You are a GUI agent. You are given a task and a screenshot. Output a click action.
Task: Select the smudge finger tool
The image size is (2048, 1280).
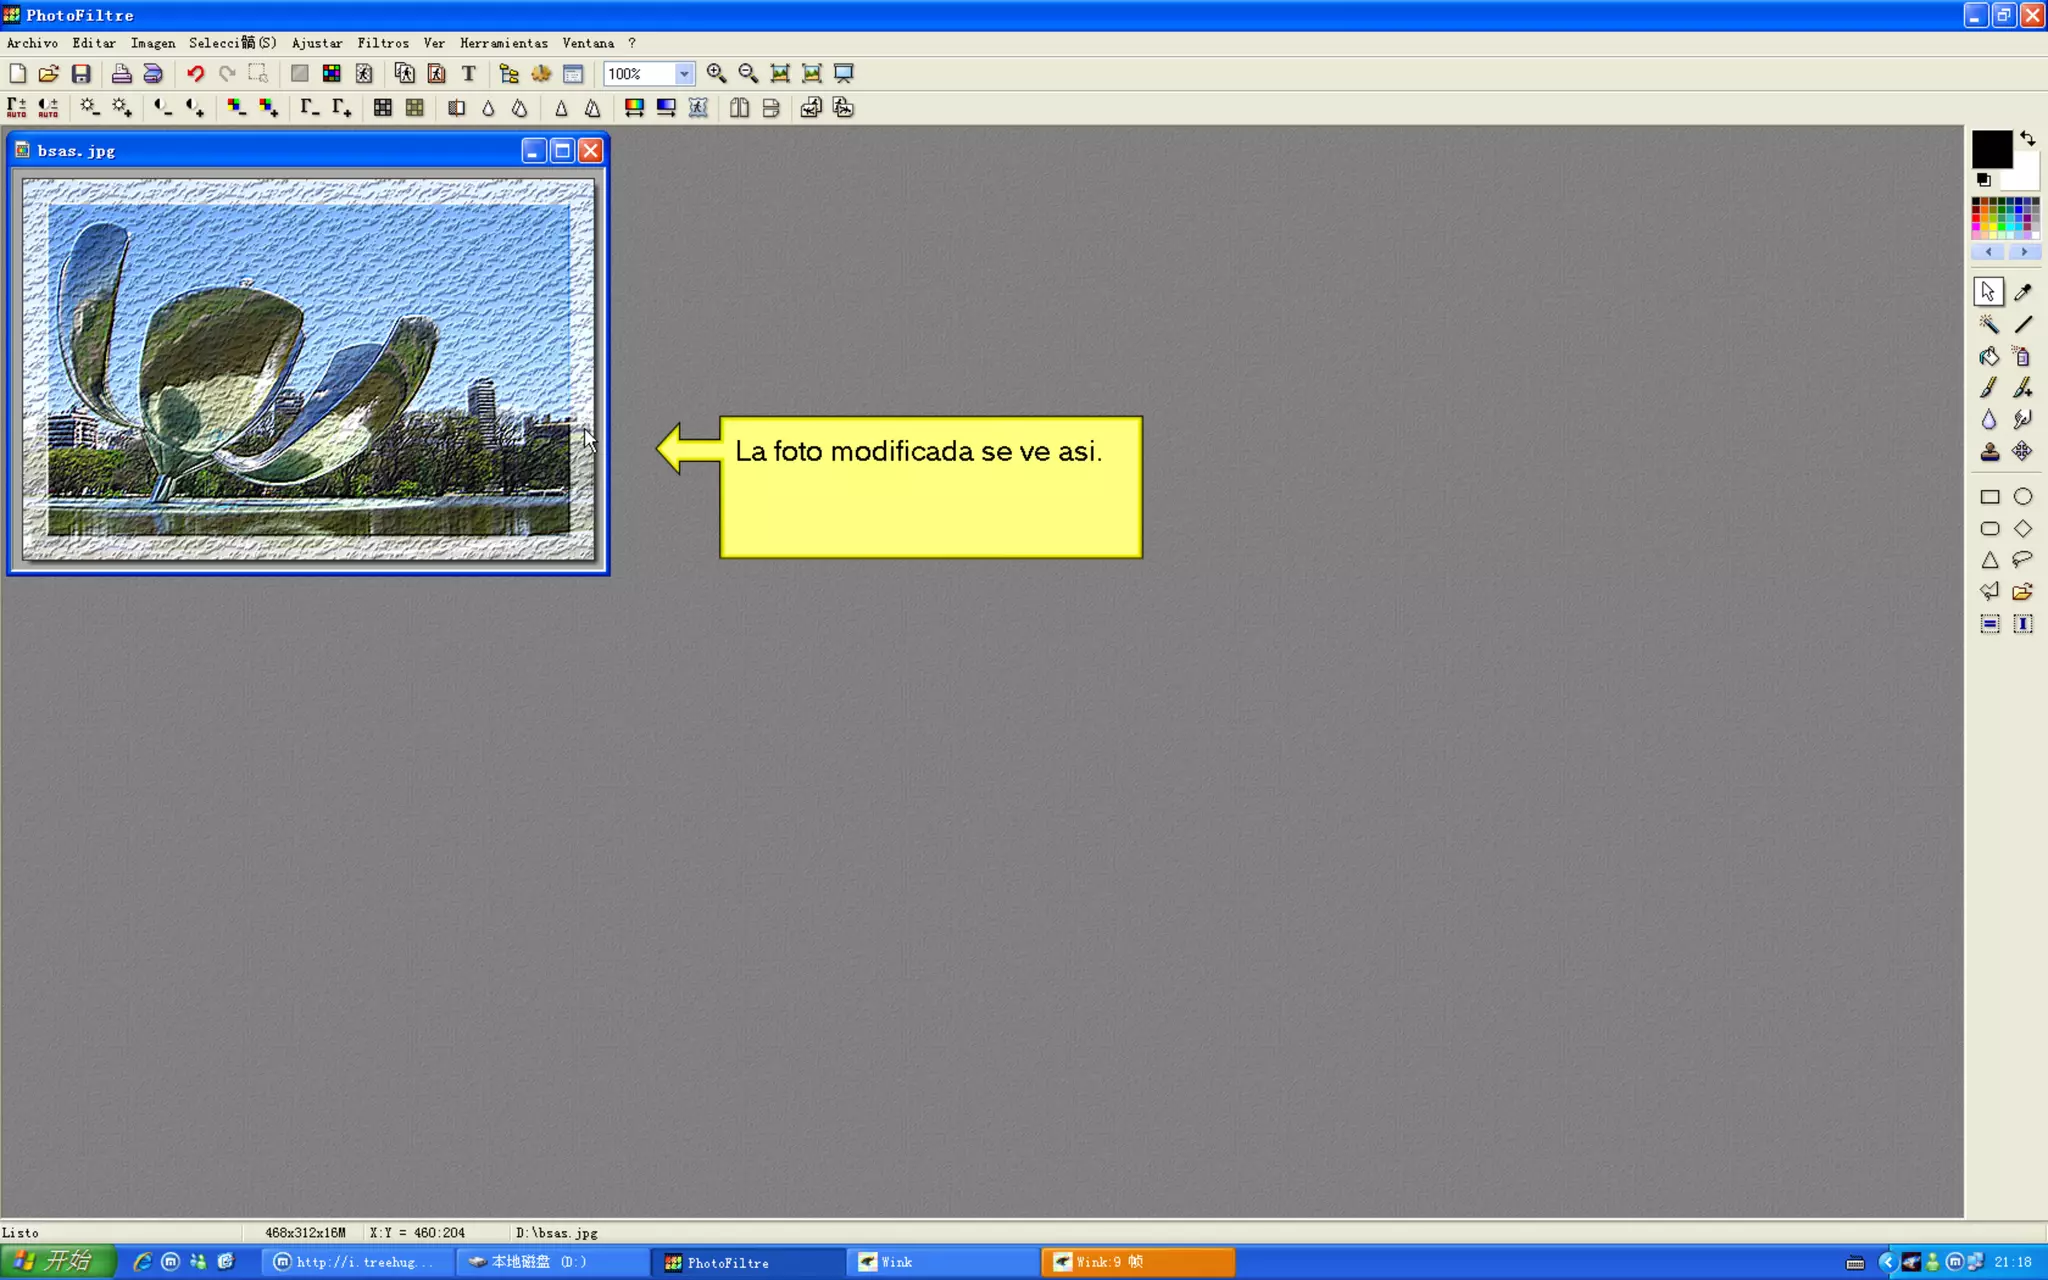click(x=2022, y=420)
